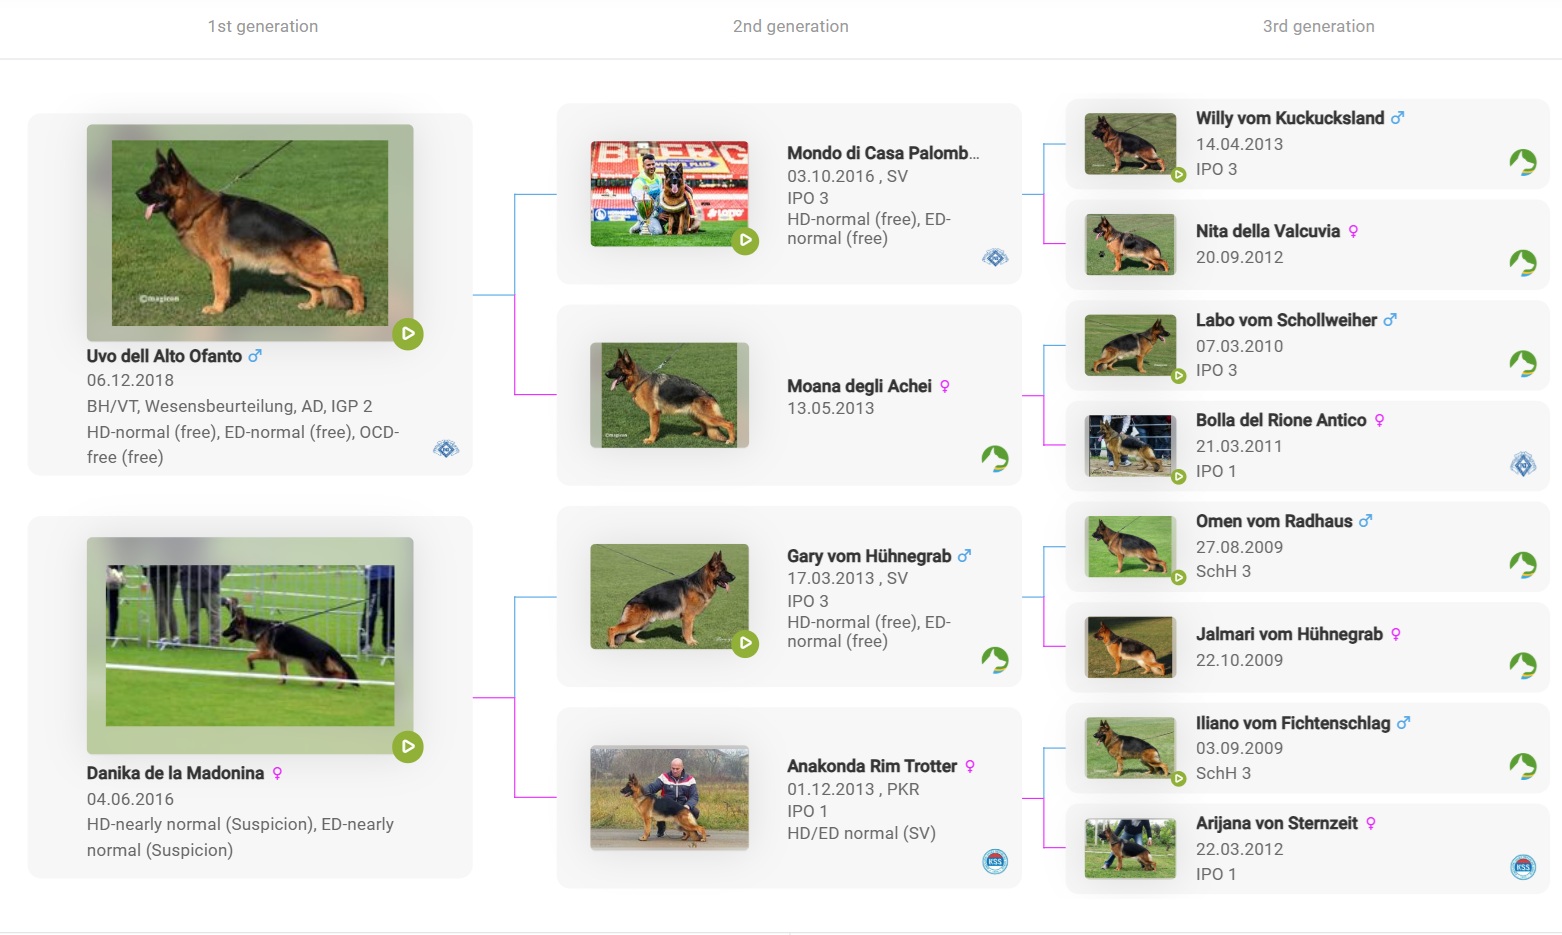
Task: Play Gary vom Hühnegrab video
Action: [x=745, y=643]
